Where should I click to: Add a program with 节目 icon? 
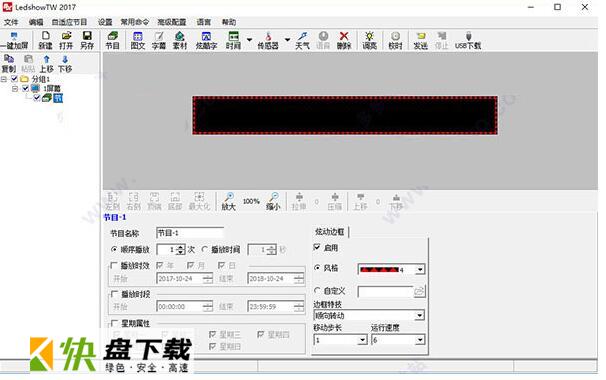point(112,41)
